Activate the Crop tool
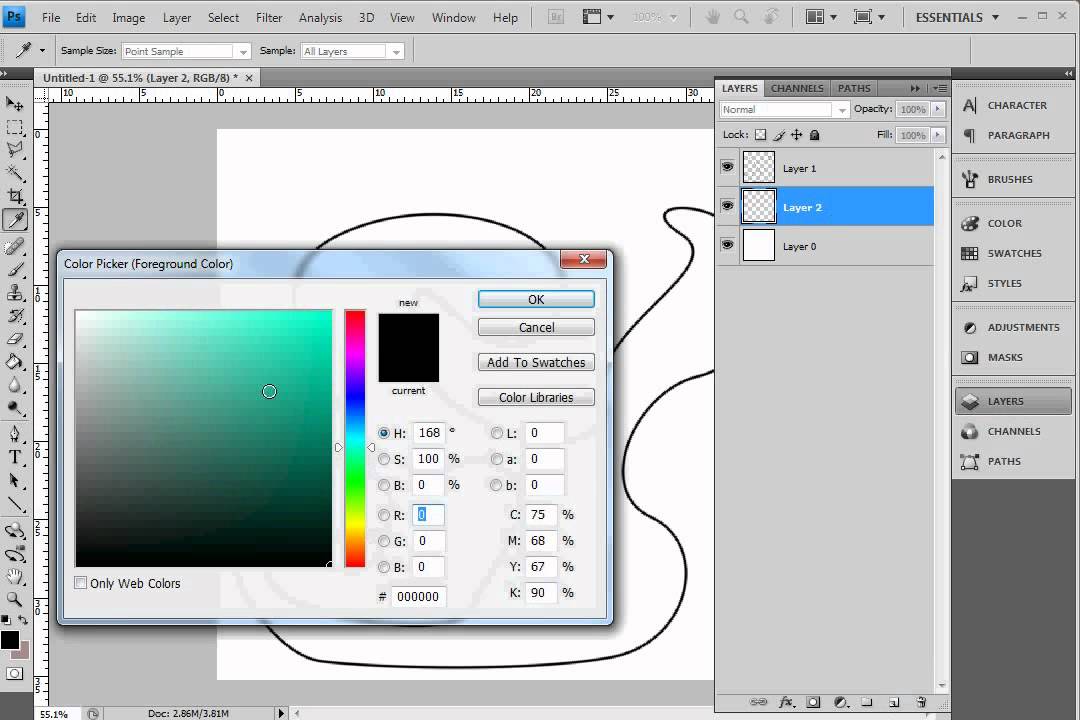The image size is (1080, 720). click(14, 196)
